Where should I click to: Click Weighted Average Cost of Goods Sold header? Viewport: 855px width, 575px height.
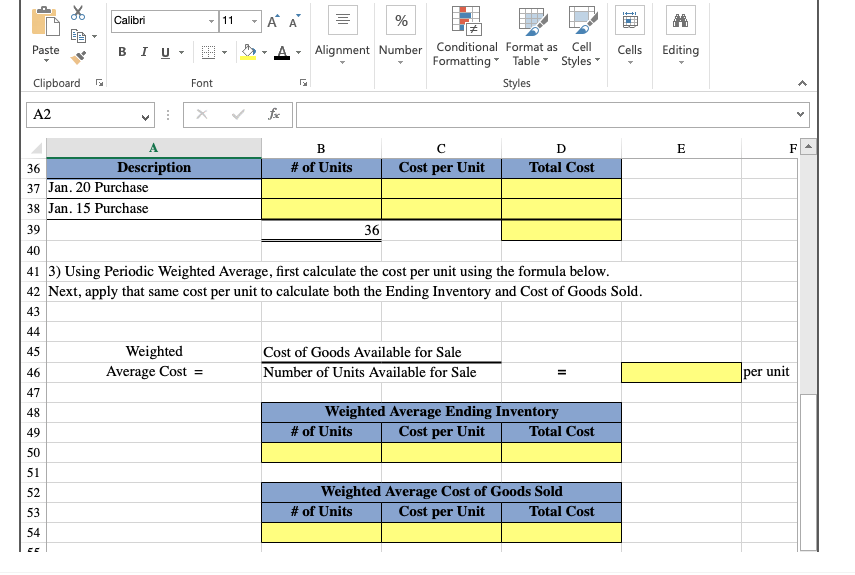coord(441,492)
